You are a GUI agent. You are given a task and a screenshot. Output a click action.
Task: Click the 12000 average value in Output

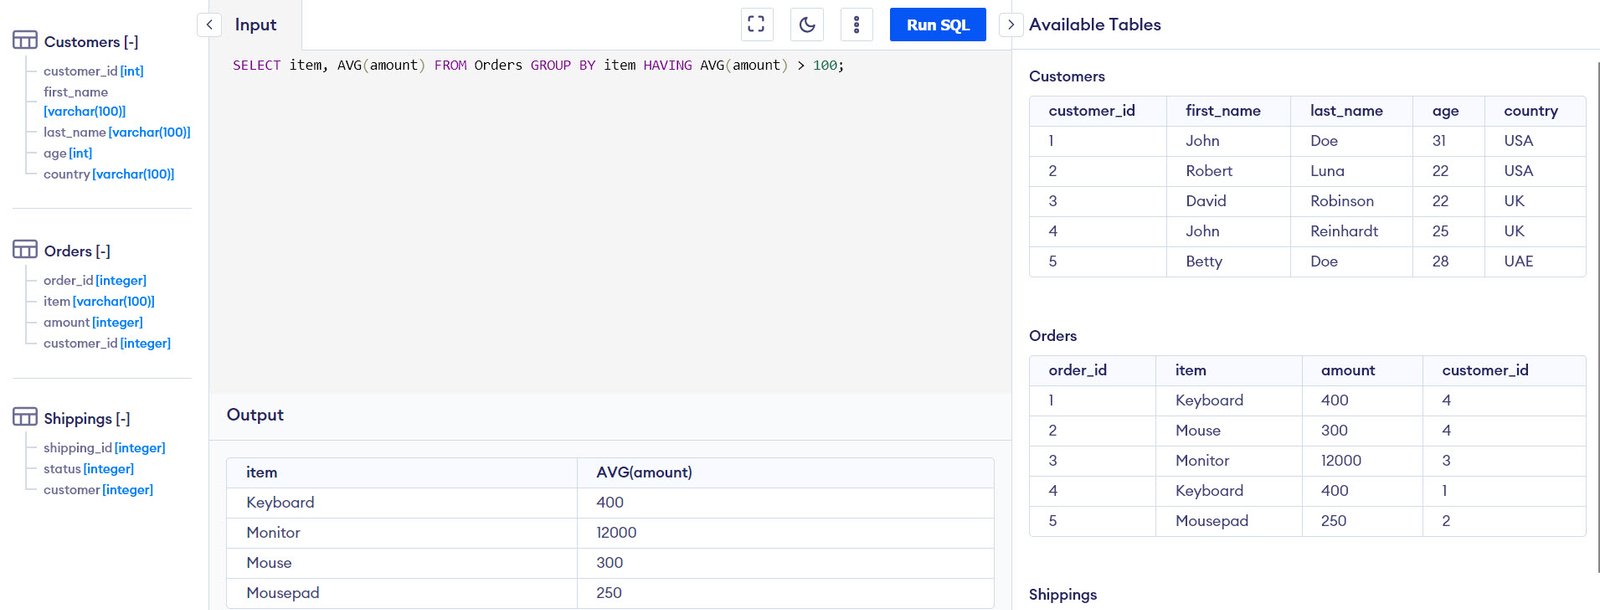tap(616, 533)
